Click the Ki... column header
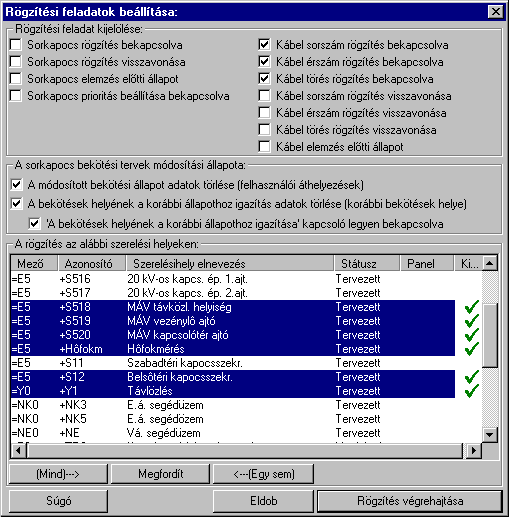The image size is (509, 517). tap(468, 264)
